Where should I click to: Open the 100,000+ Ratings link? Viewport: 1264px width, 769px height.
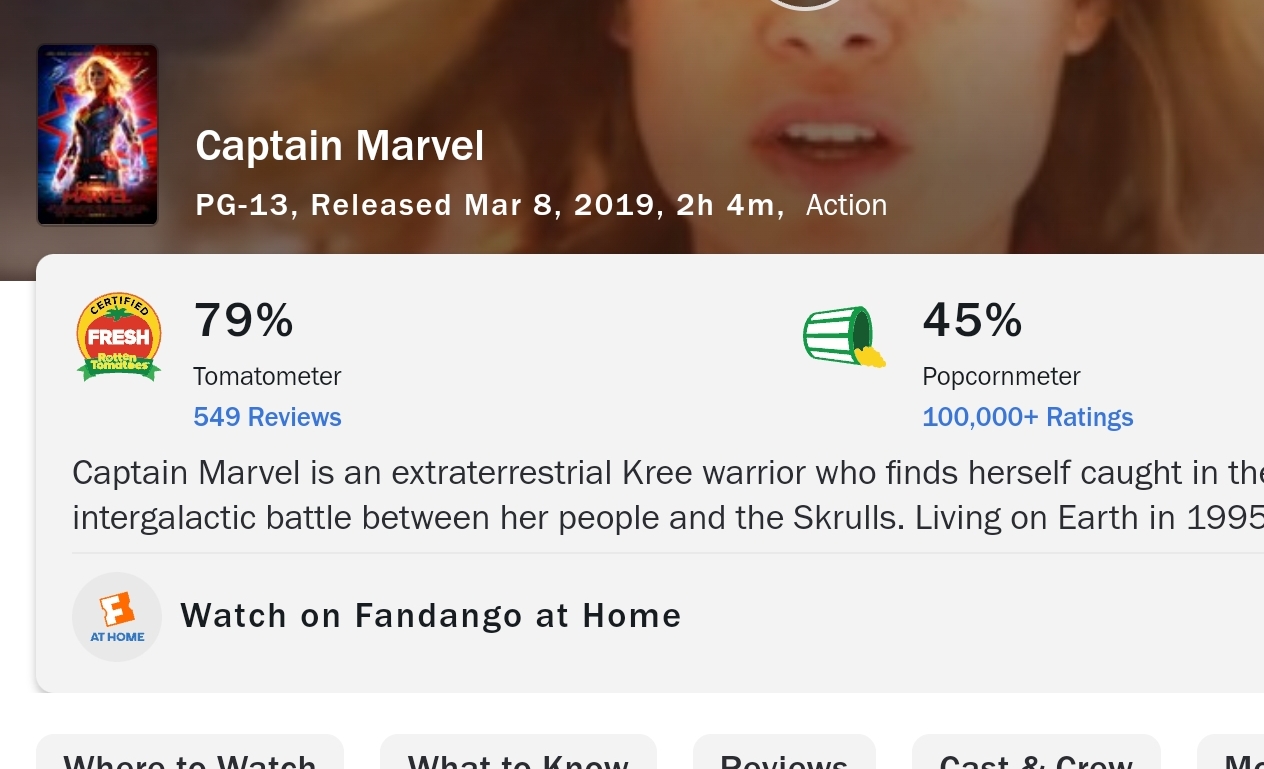[x=1027, y=417]
